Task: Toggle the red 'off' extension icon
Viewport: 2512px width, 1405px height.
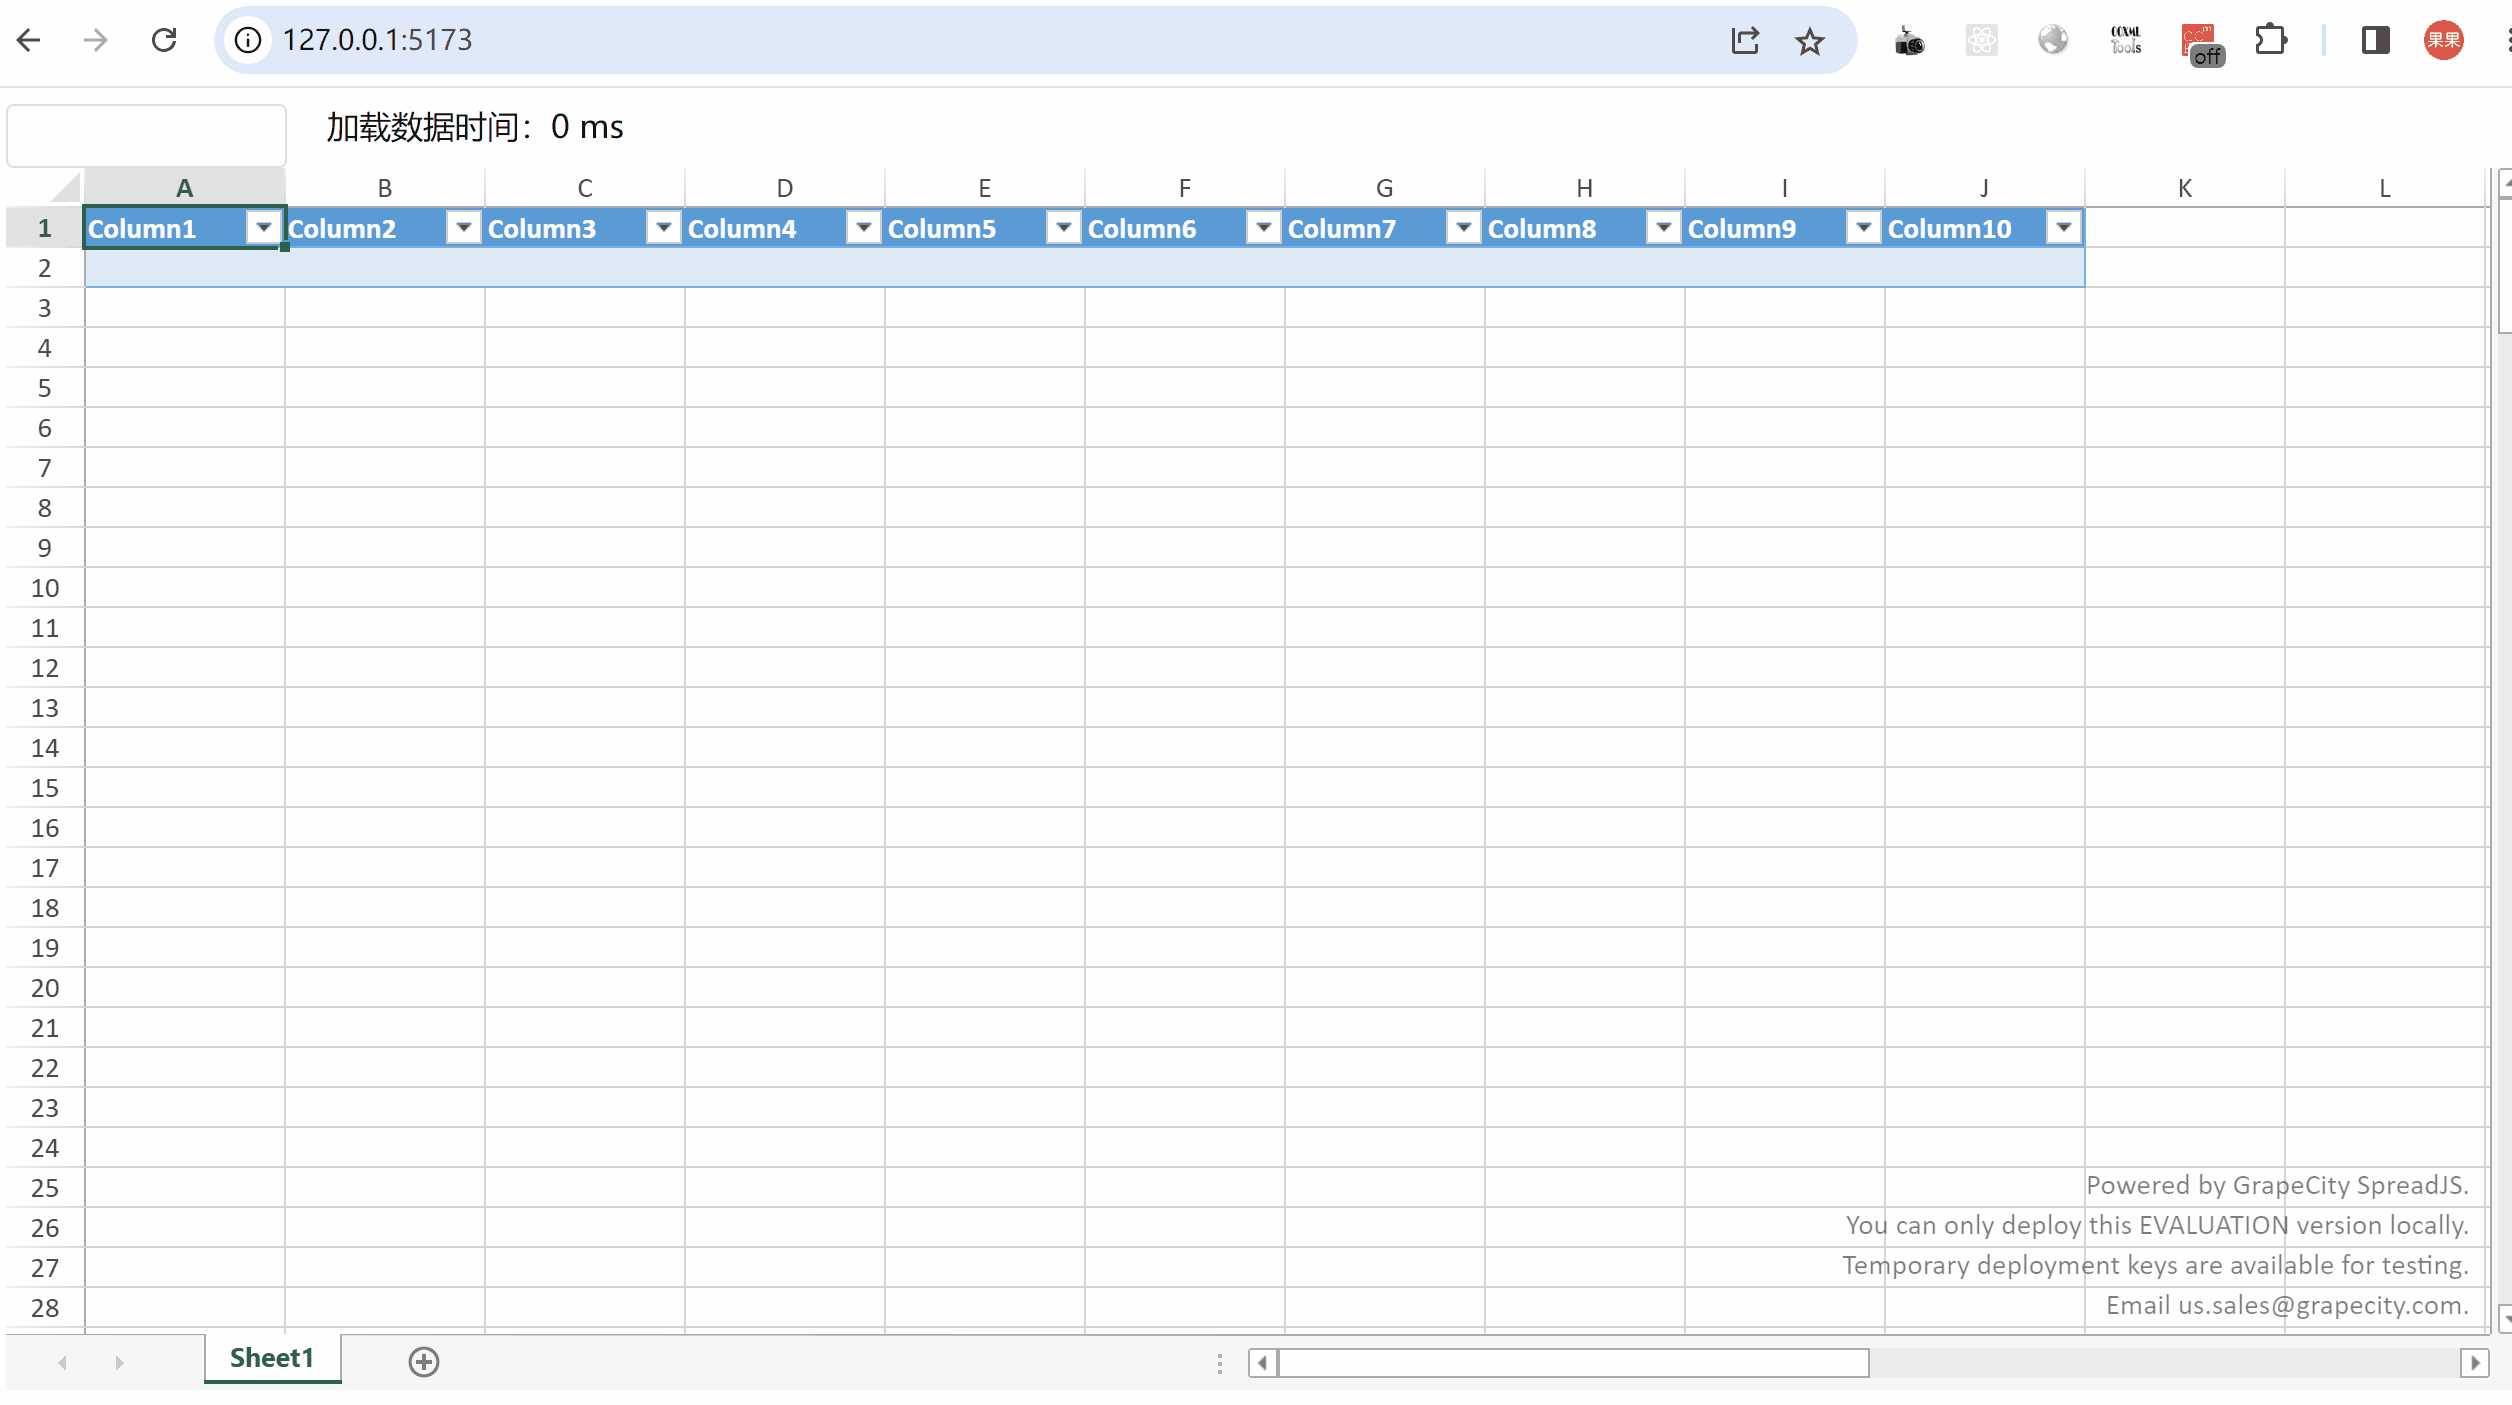Action: [x=2200, y=43]
